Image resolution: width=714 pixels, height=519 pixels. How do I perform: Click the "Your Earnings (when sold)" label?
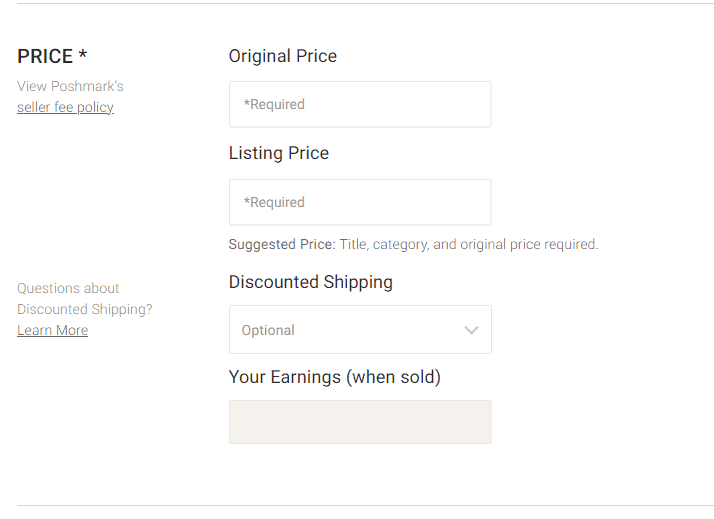[x=335, y=377]
